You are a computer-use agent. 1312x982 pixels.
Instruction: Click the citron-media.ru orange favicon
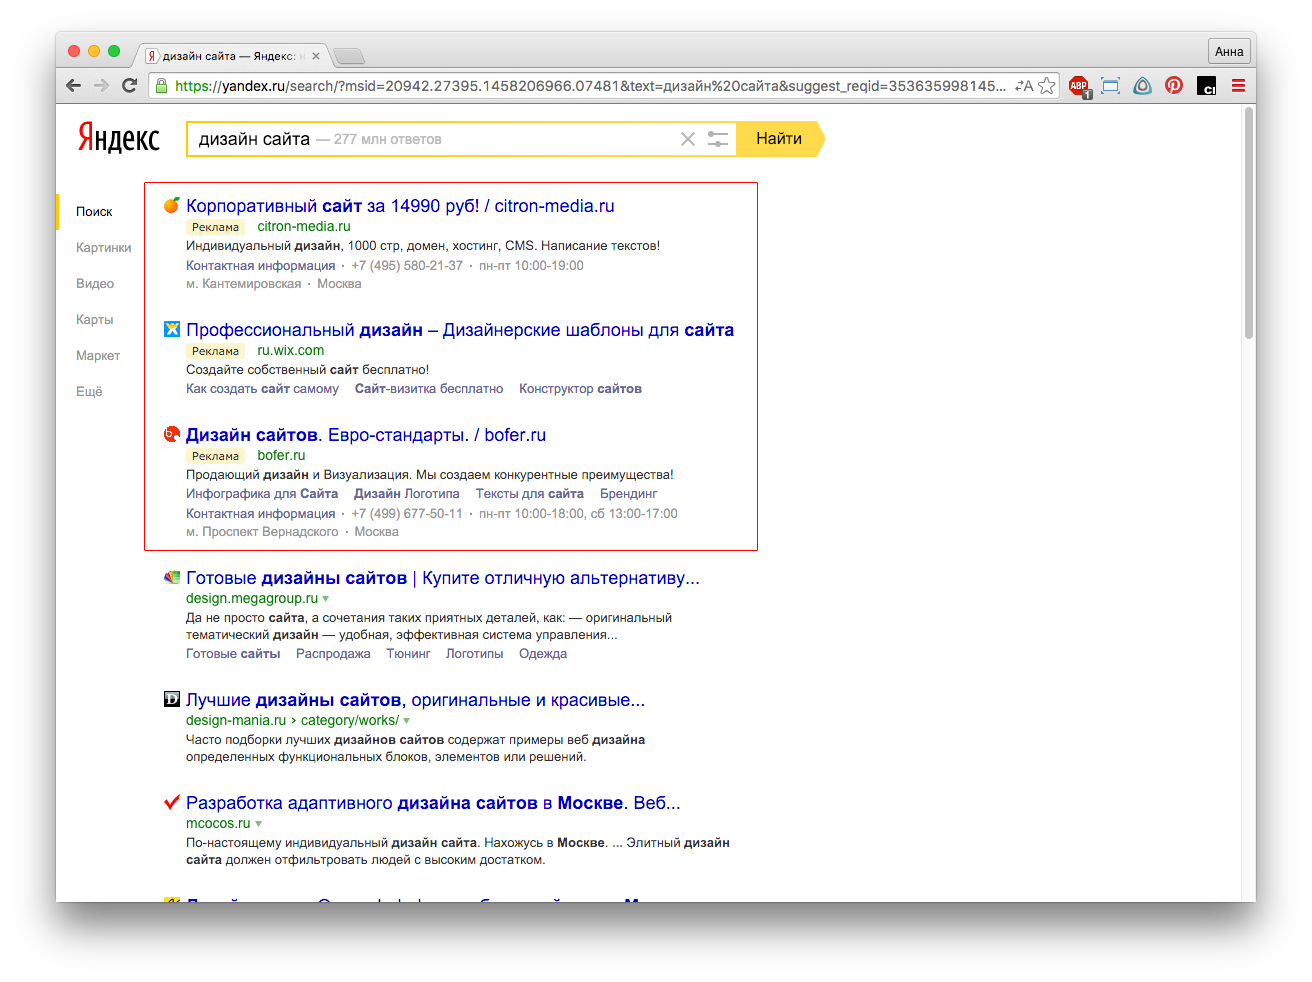coord(172,205)
